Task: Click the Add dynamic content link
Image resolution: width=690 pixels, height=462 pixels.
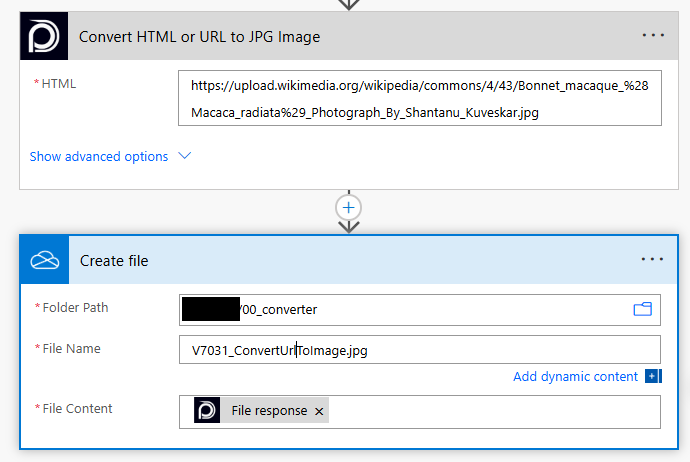Action: point(575,377)
